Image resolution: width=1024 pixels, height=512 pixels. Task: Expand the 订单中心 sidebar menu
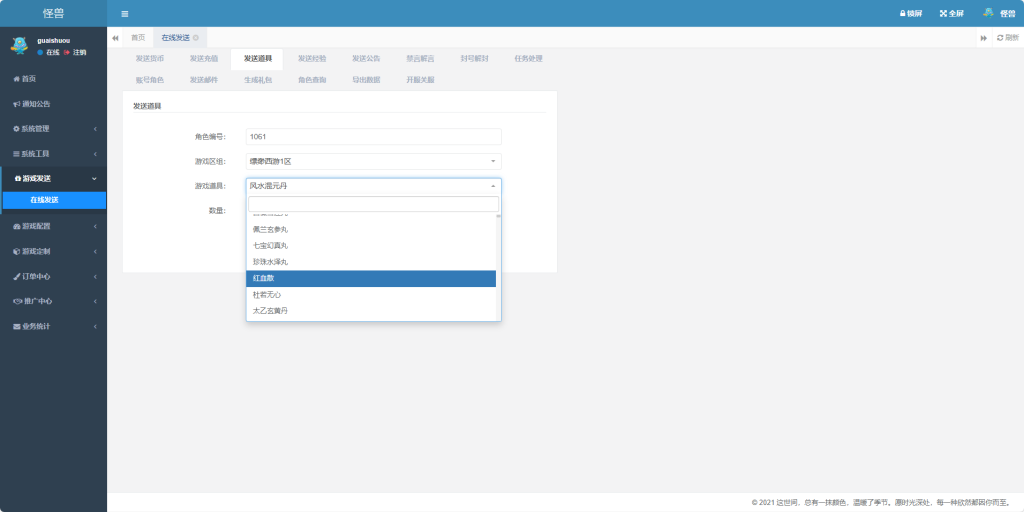[53, 276]
